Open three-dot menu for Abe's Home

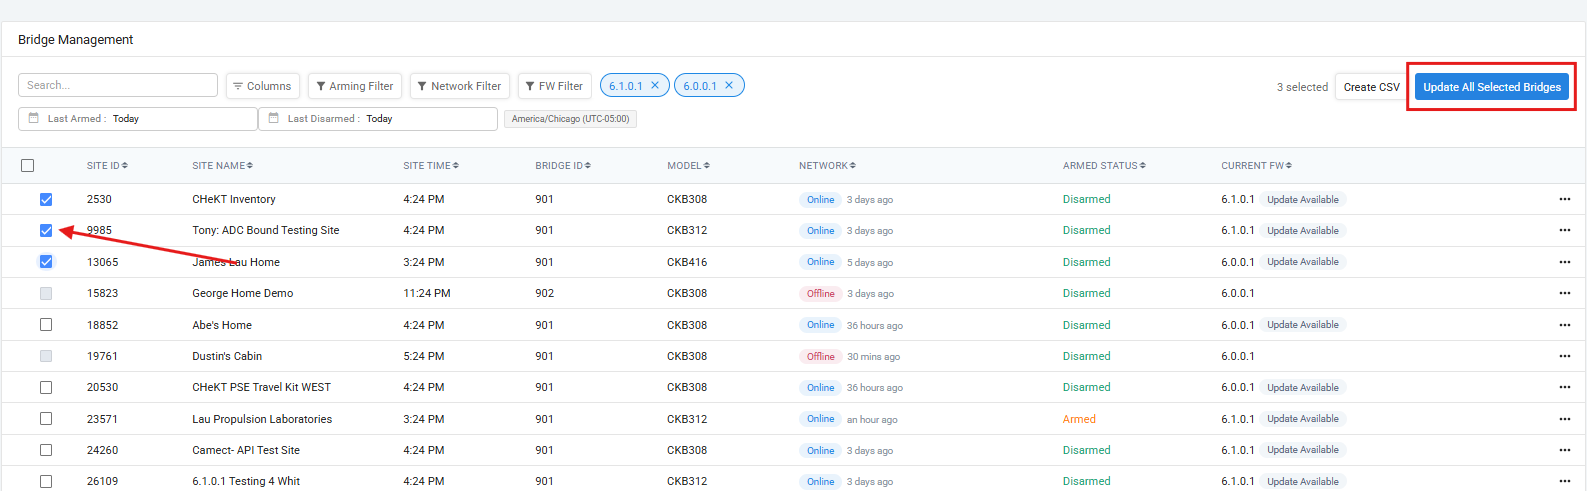pyautogui.click(x=1564, y=325)
